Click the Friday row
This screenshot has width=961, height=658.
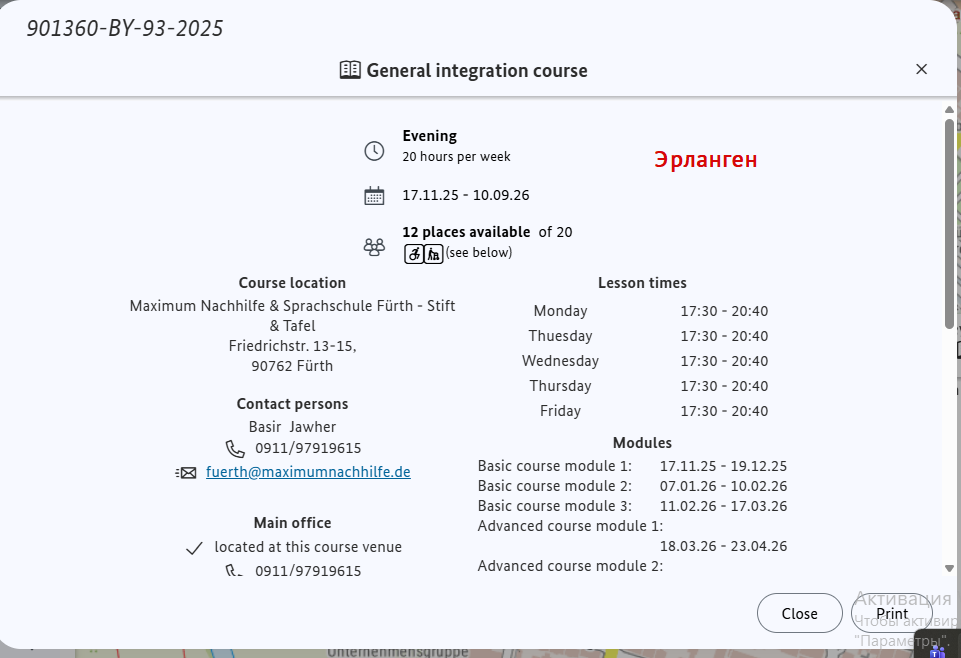click(x=643, y=411)
